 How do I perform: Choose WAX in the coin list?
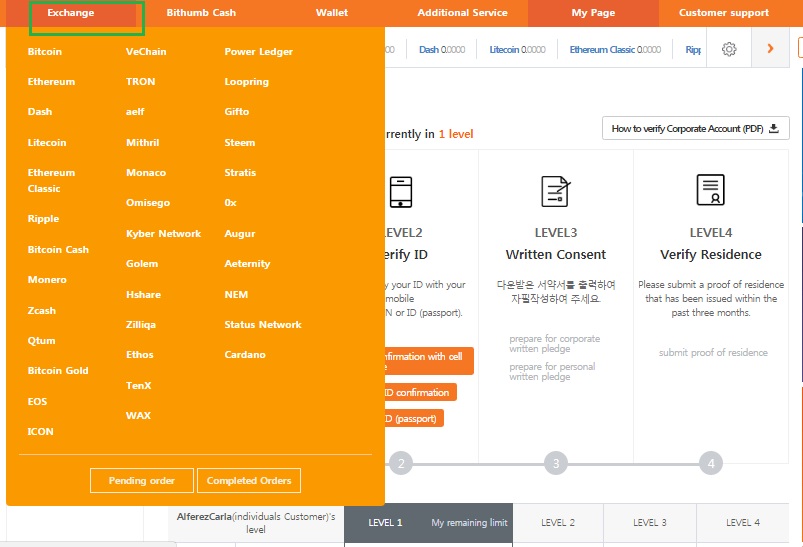click(138, 415)
